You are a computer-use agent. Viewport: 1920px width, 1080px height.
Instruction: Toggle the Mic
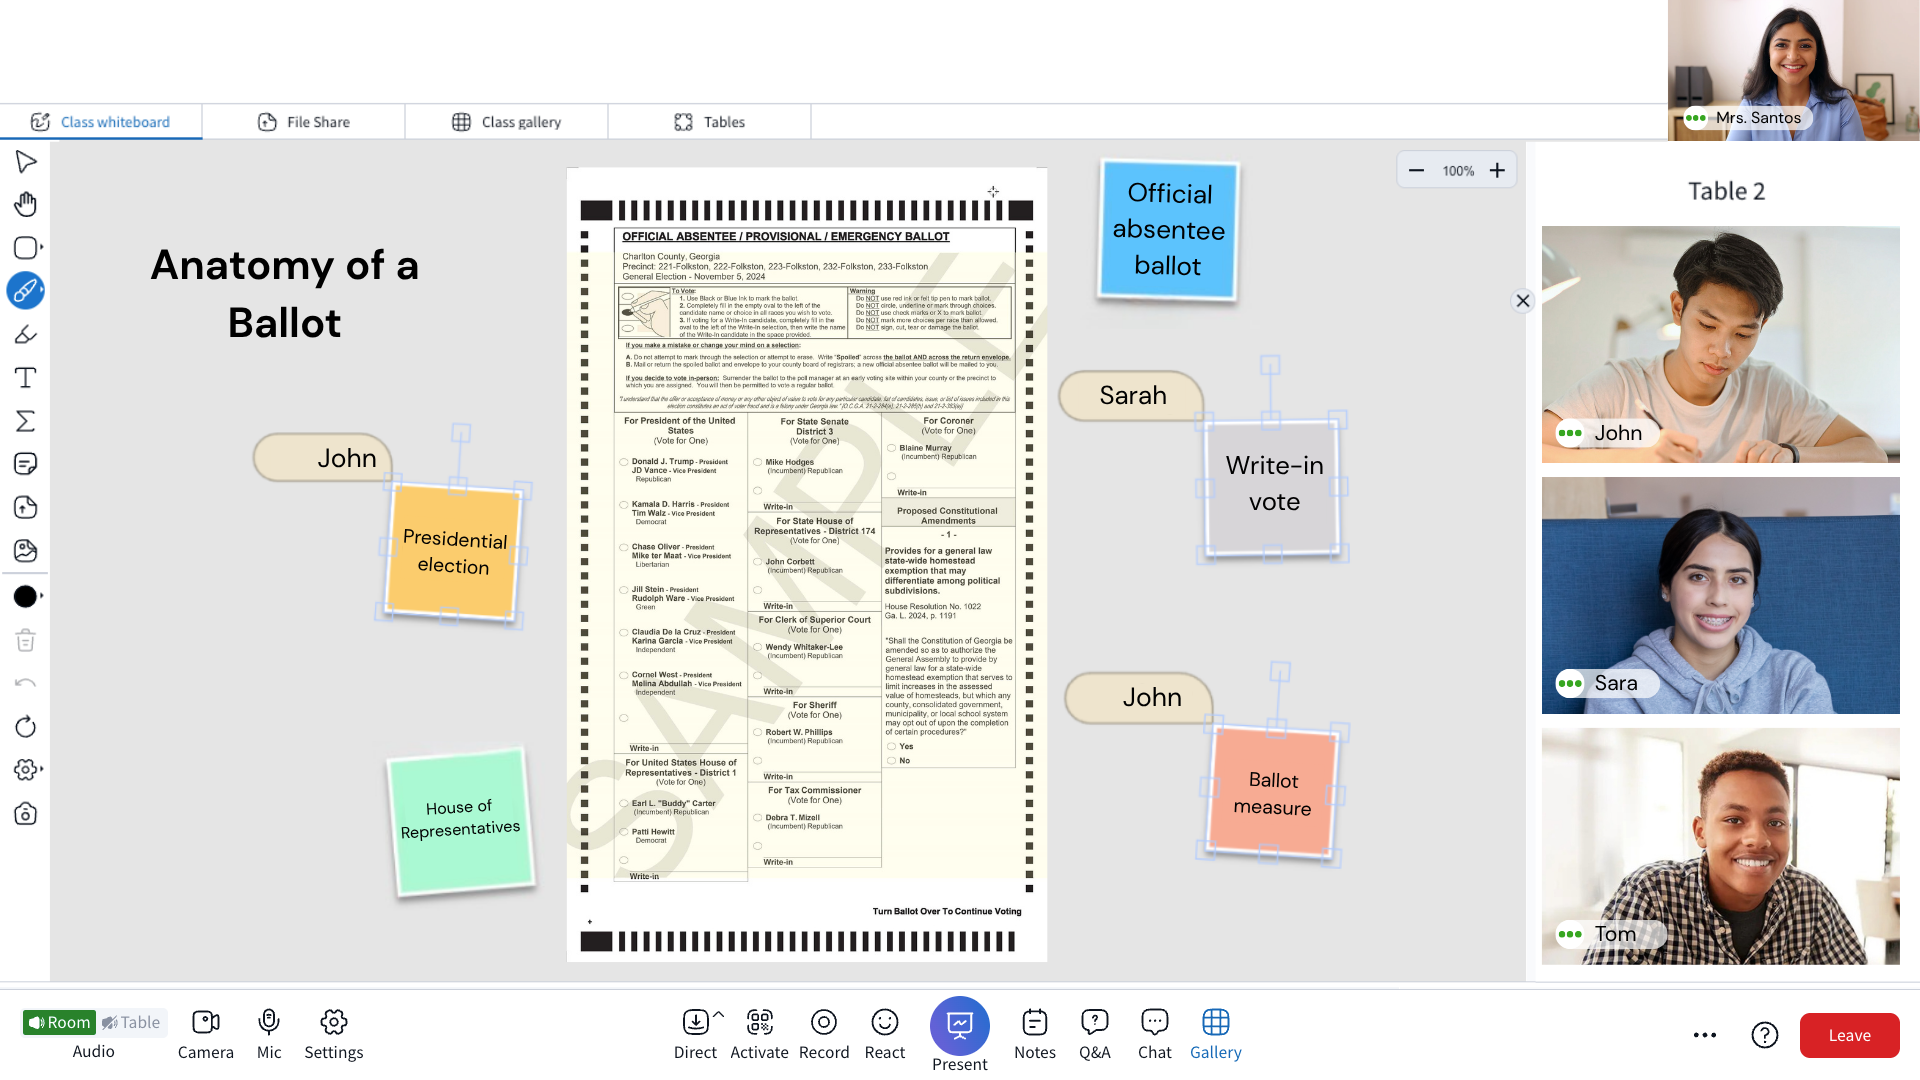[269, 1035]
